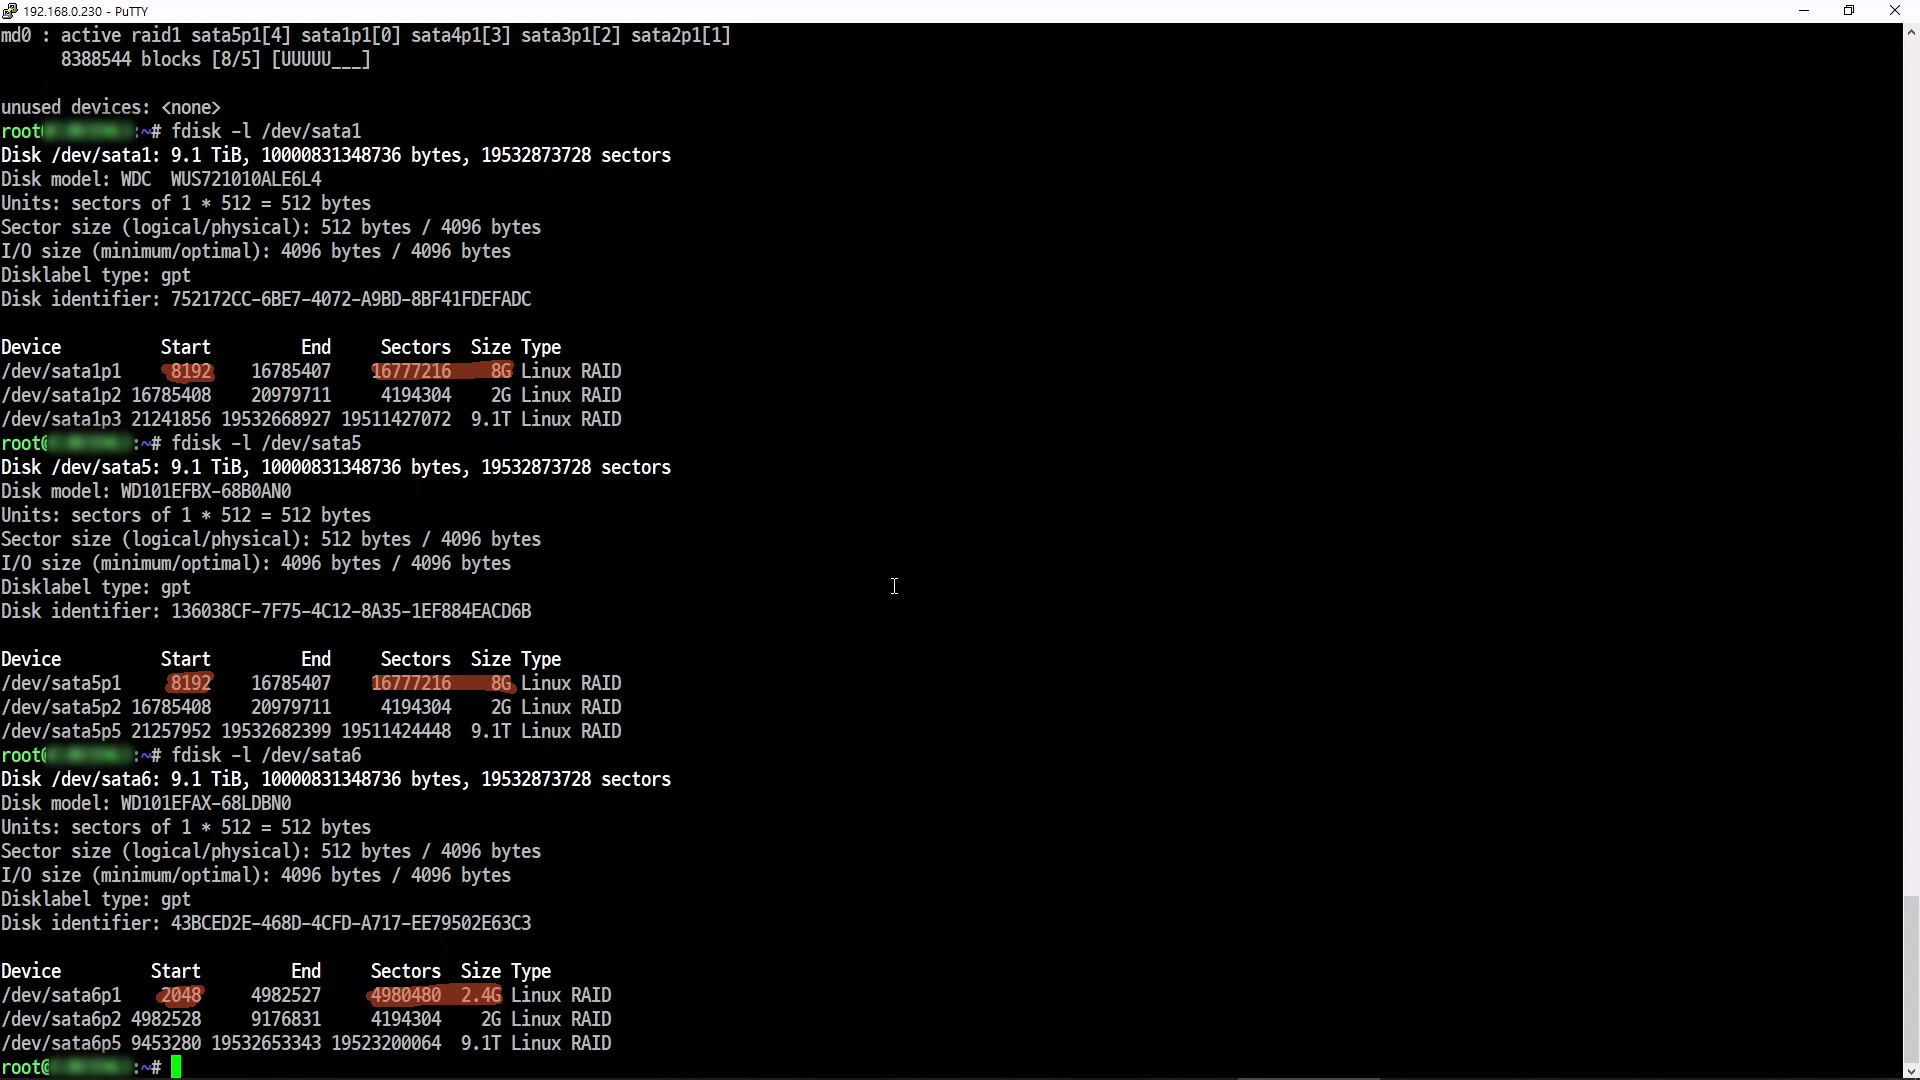Image resolution: width=1920 pixels, height=1080 pixels.
Task: Click the fdisk -l /dev/sata1 command text
Action: (266, 131)
